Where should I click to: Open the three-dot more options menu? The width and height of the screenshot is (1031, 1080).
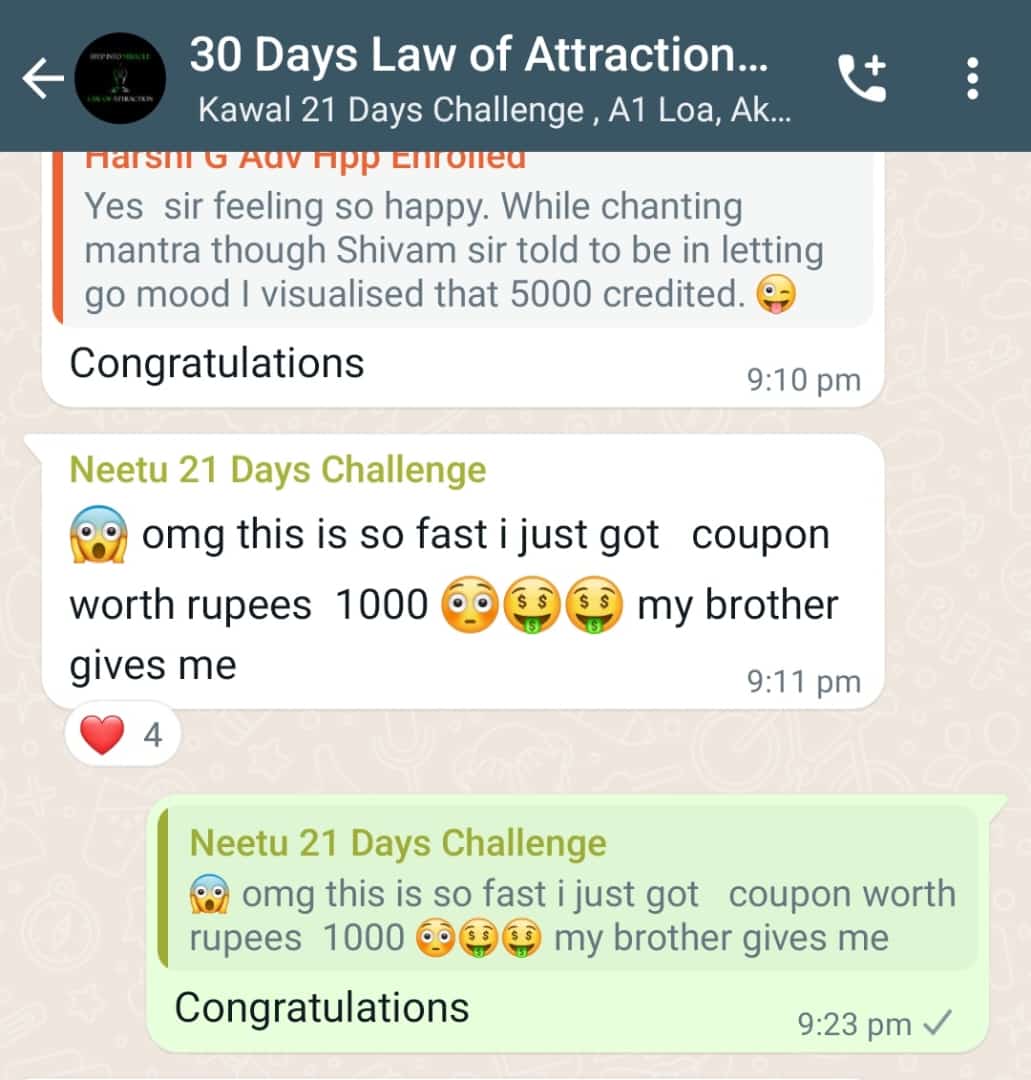point(972,78)
